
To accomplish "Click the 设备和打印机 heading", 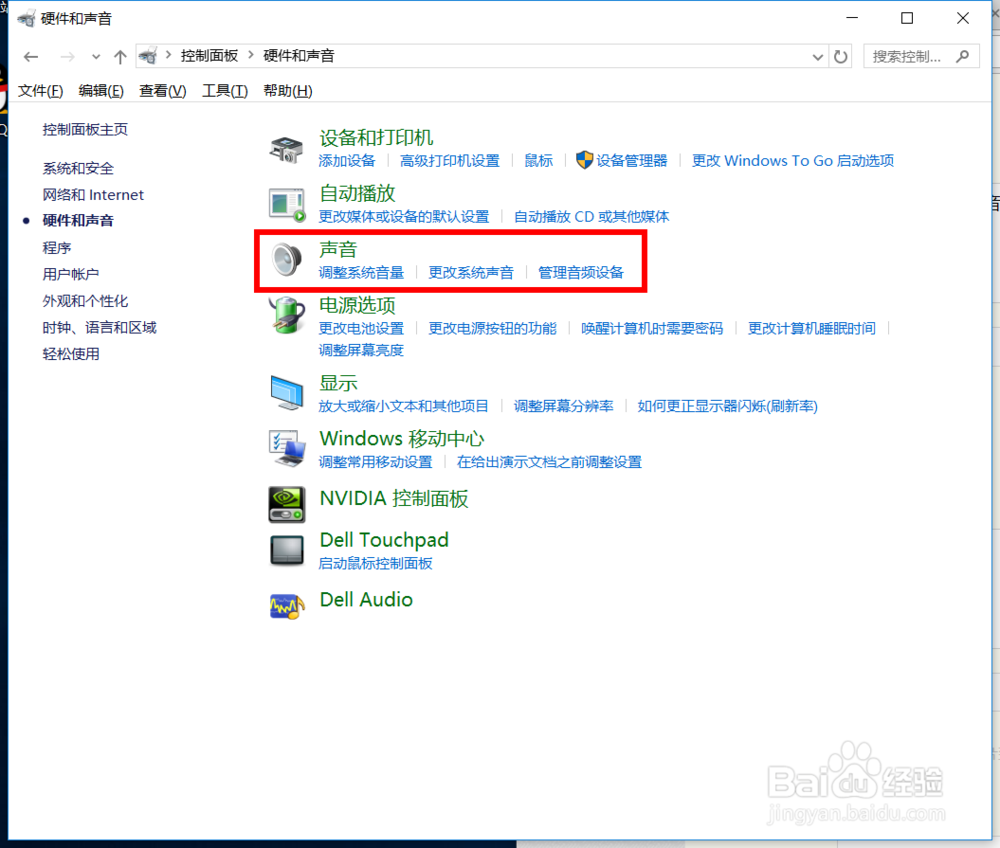I will [376, 138].
